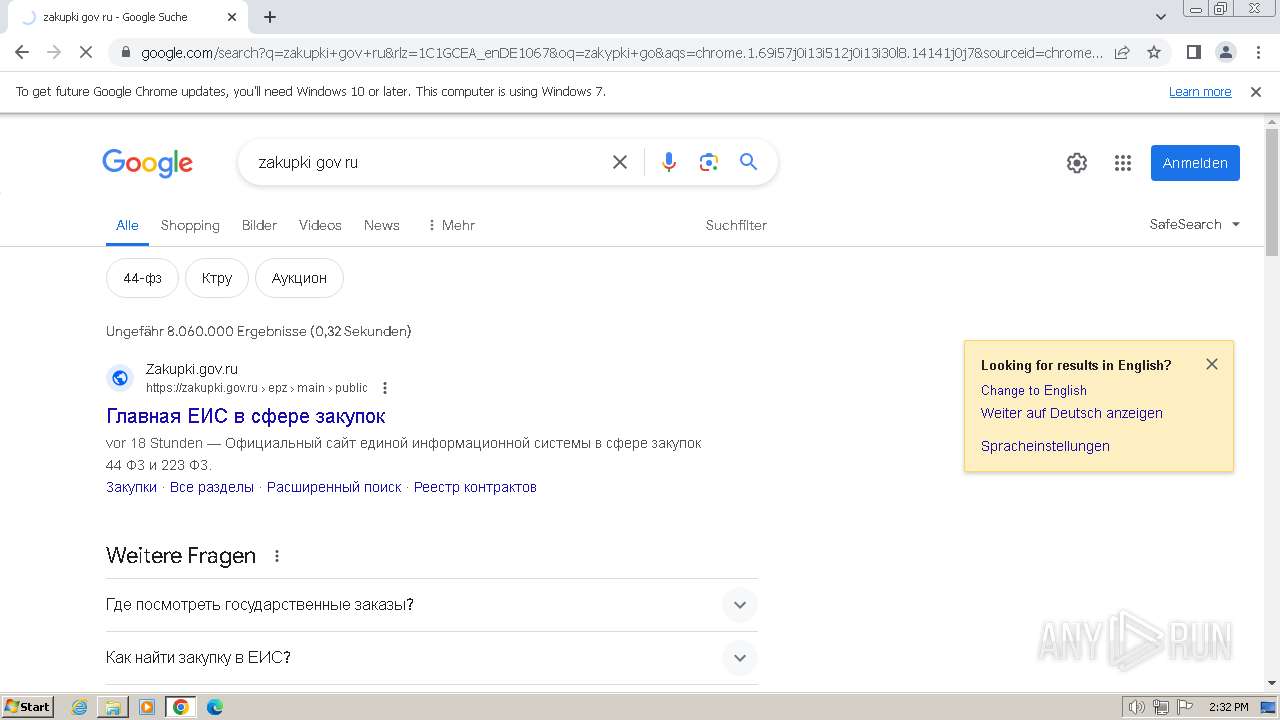
Task: Switch to the Shopping tab
Action: click(x=190, y=225)
